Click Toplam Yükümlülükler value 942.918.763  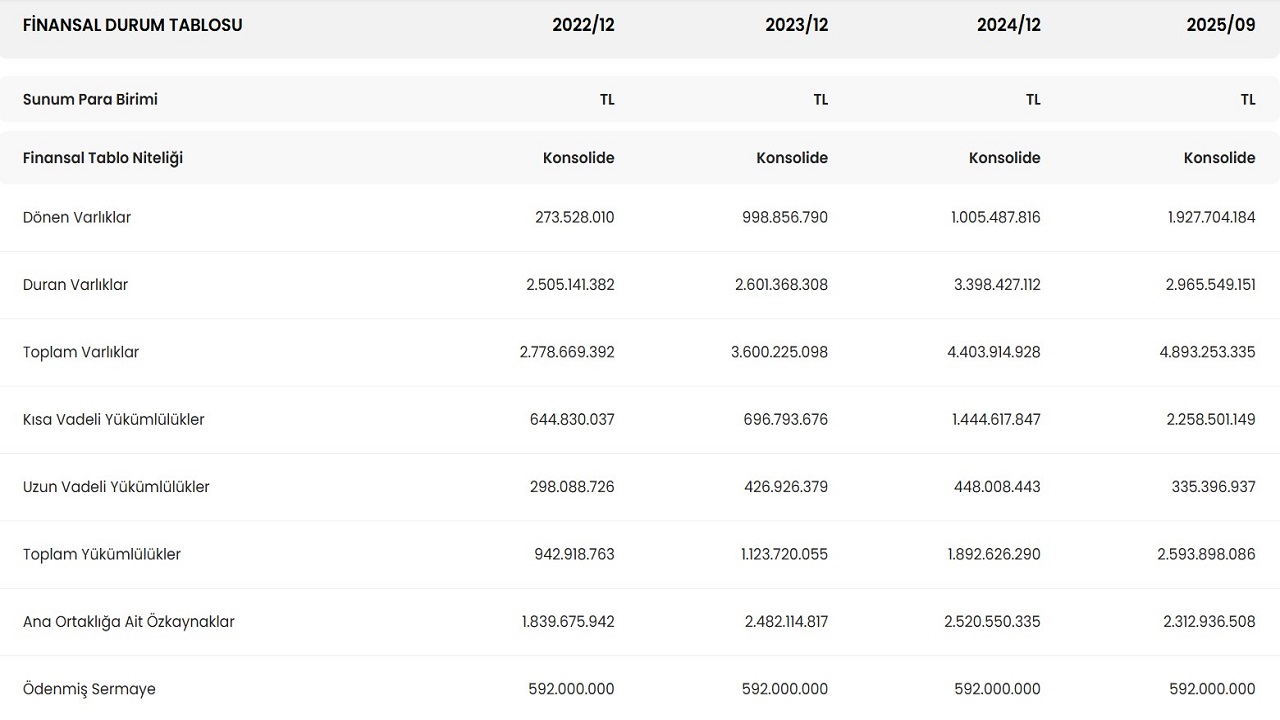574,554
